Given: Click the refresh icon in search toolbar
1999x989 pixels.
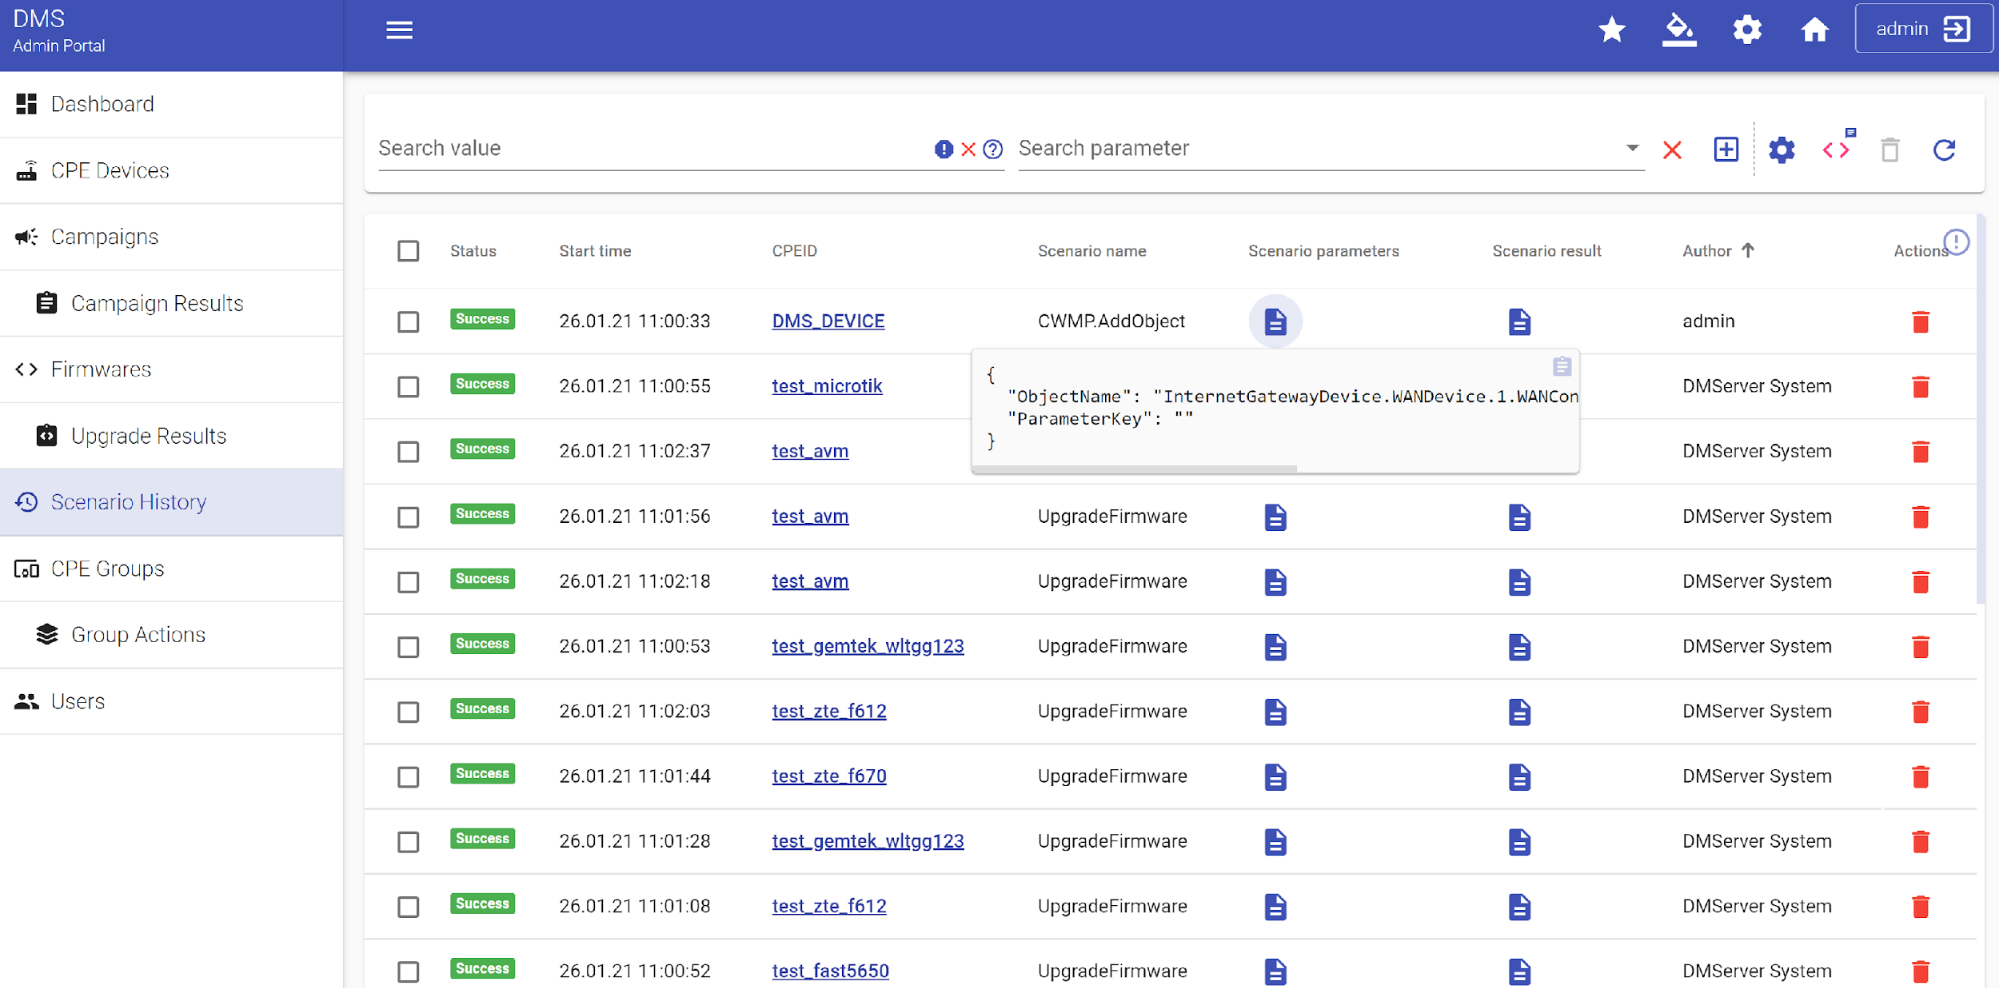Looking at the screenshot, I should [1943, 150].
